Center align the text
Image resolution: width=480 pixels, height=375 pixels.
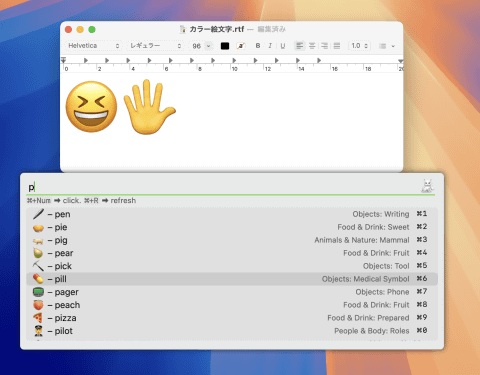point(312,46)
